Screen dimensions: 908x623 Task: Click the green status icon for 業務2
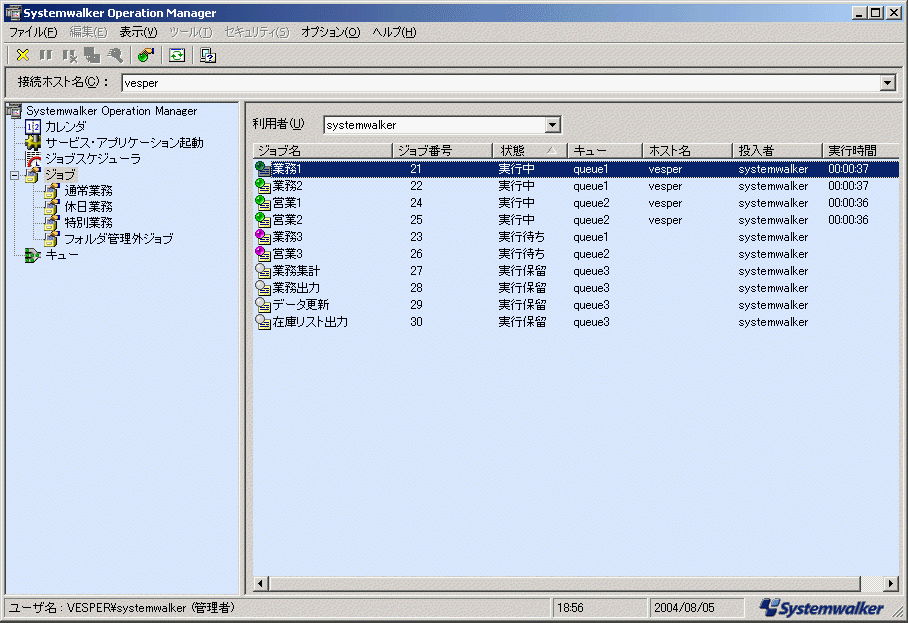coord(263,186)
